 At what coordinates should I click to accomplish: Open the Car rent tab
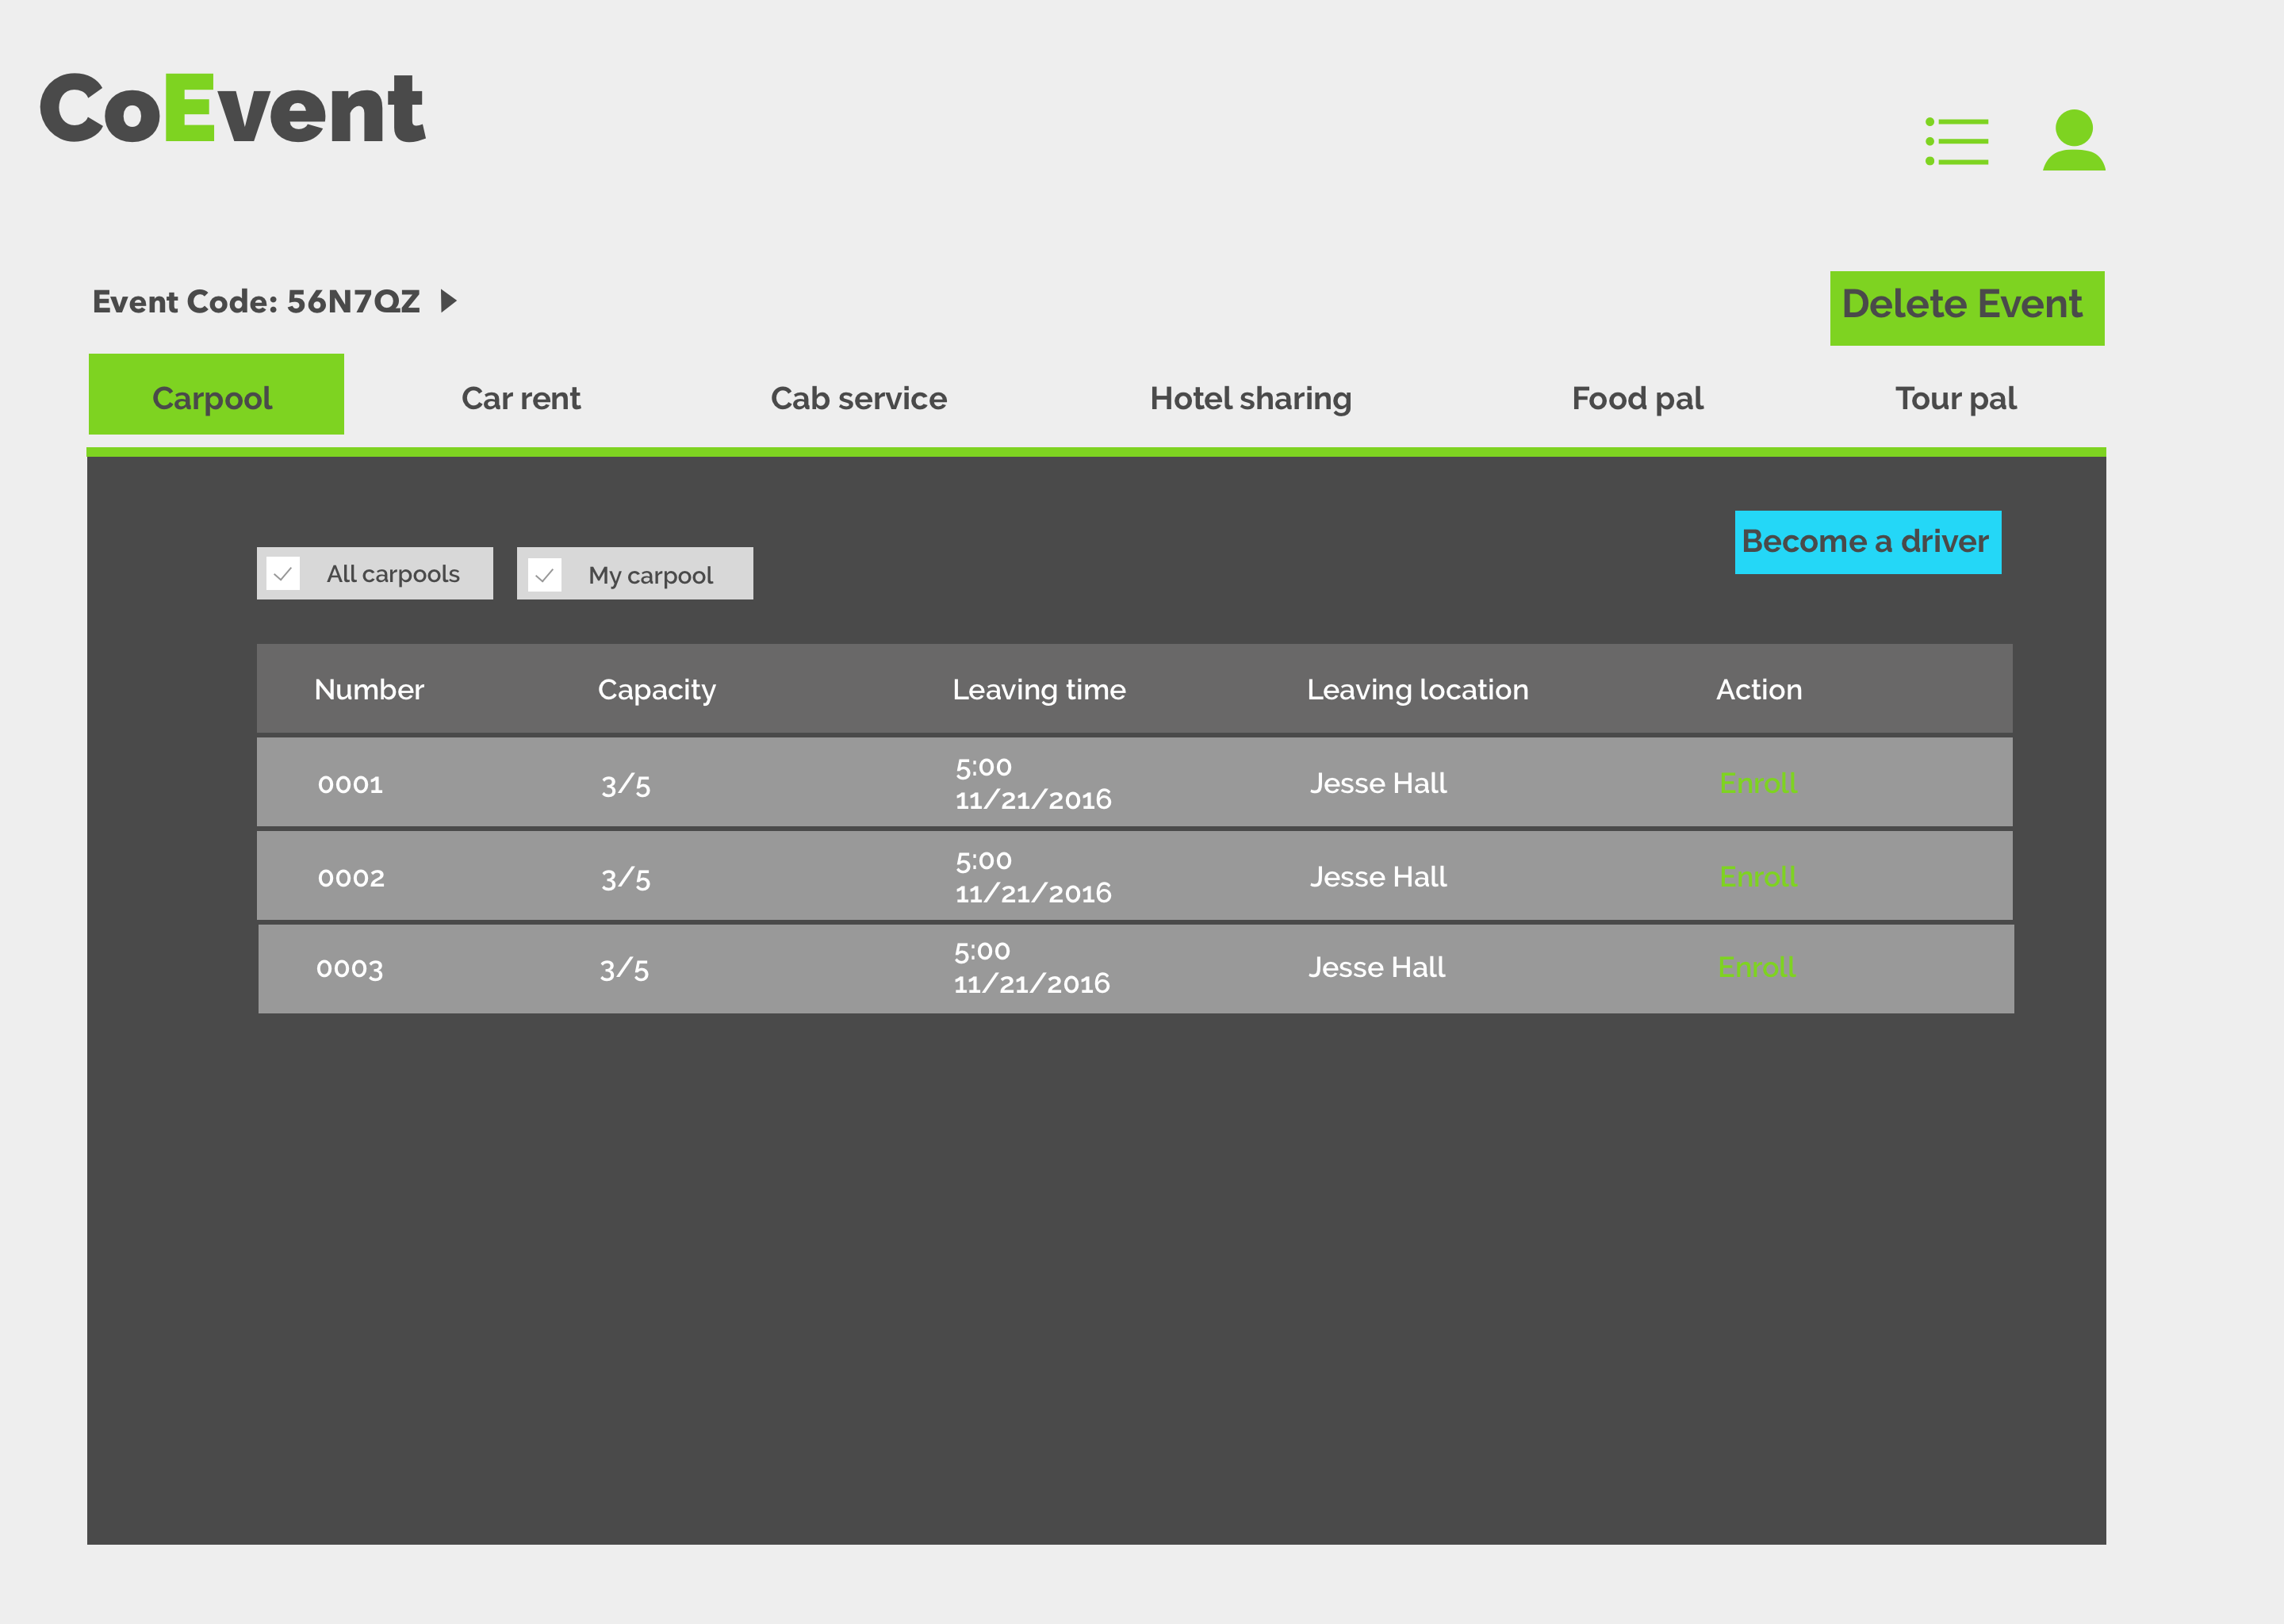(520, 398)
